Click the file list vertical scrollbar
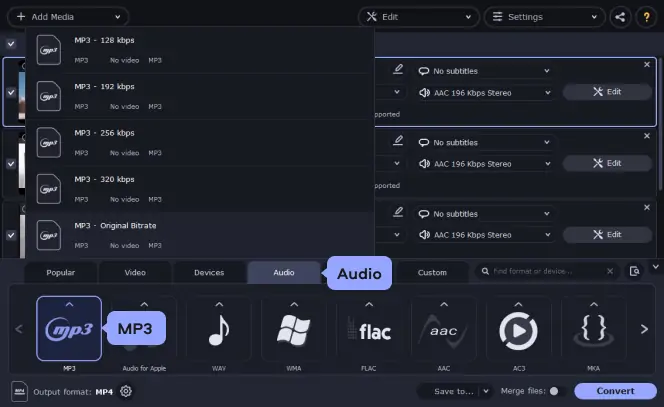The image size is (664, 407). [659, 123]
